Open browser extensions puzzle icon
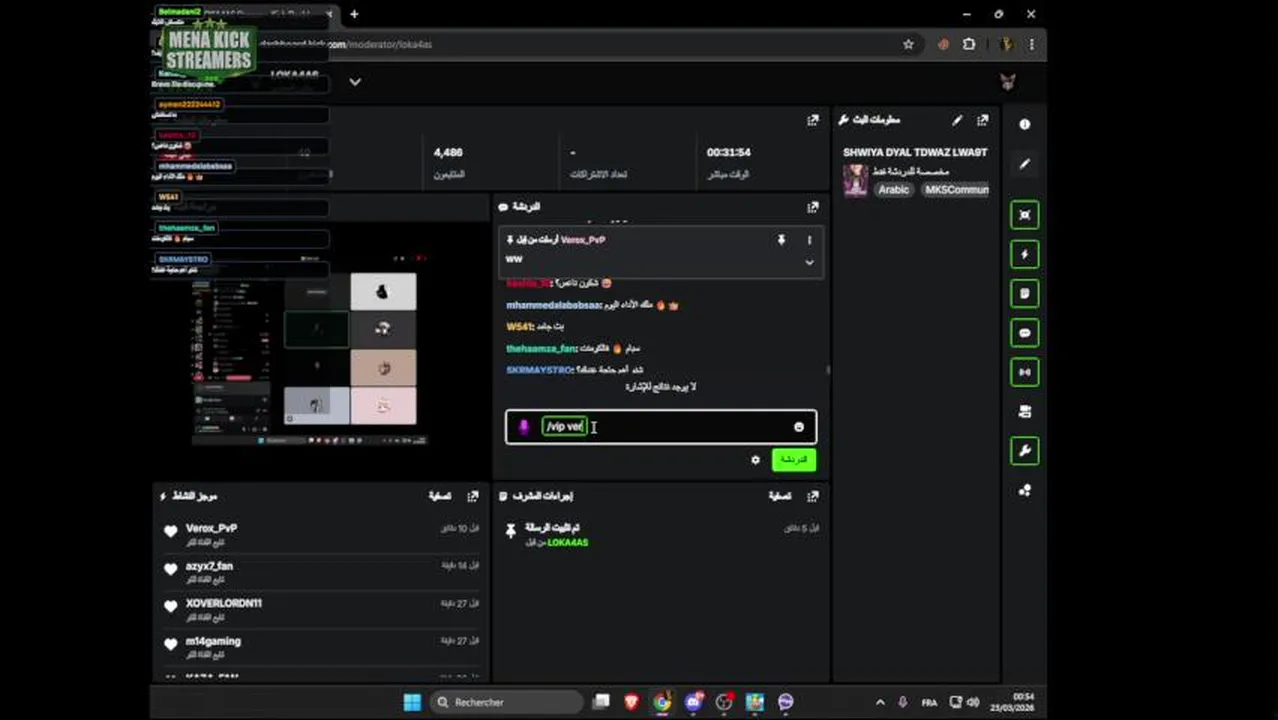Image resolution: width=1278 pixels, height=720 pixels. pos(969,44)
